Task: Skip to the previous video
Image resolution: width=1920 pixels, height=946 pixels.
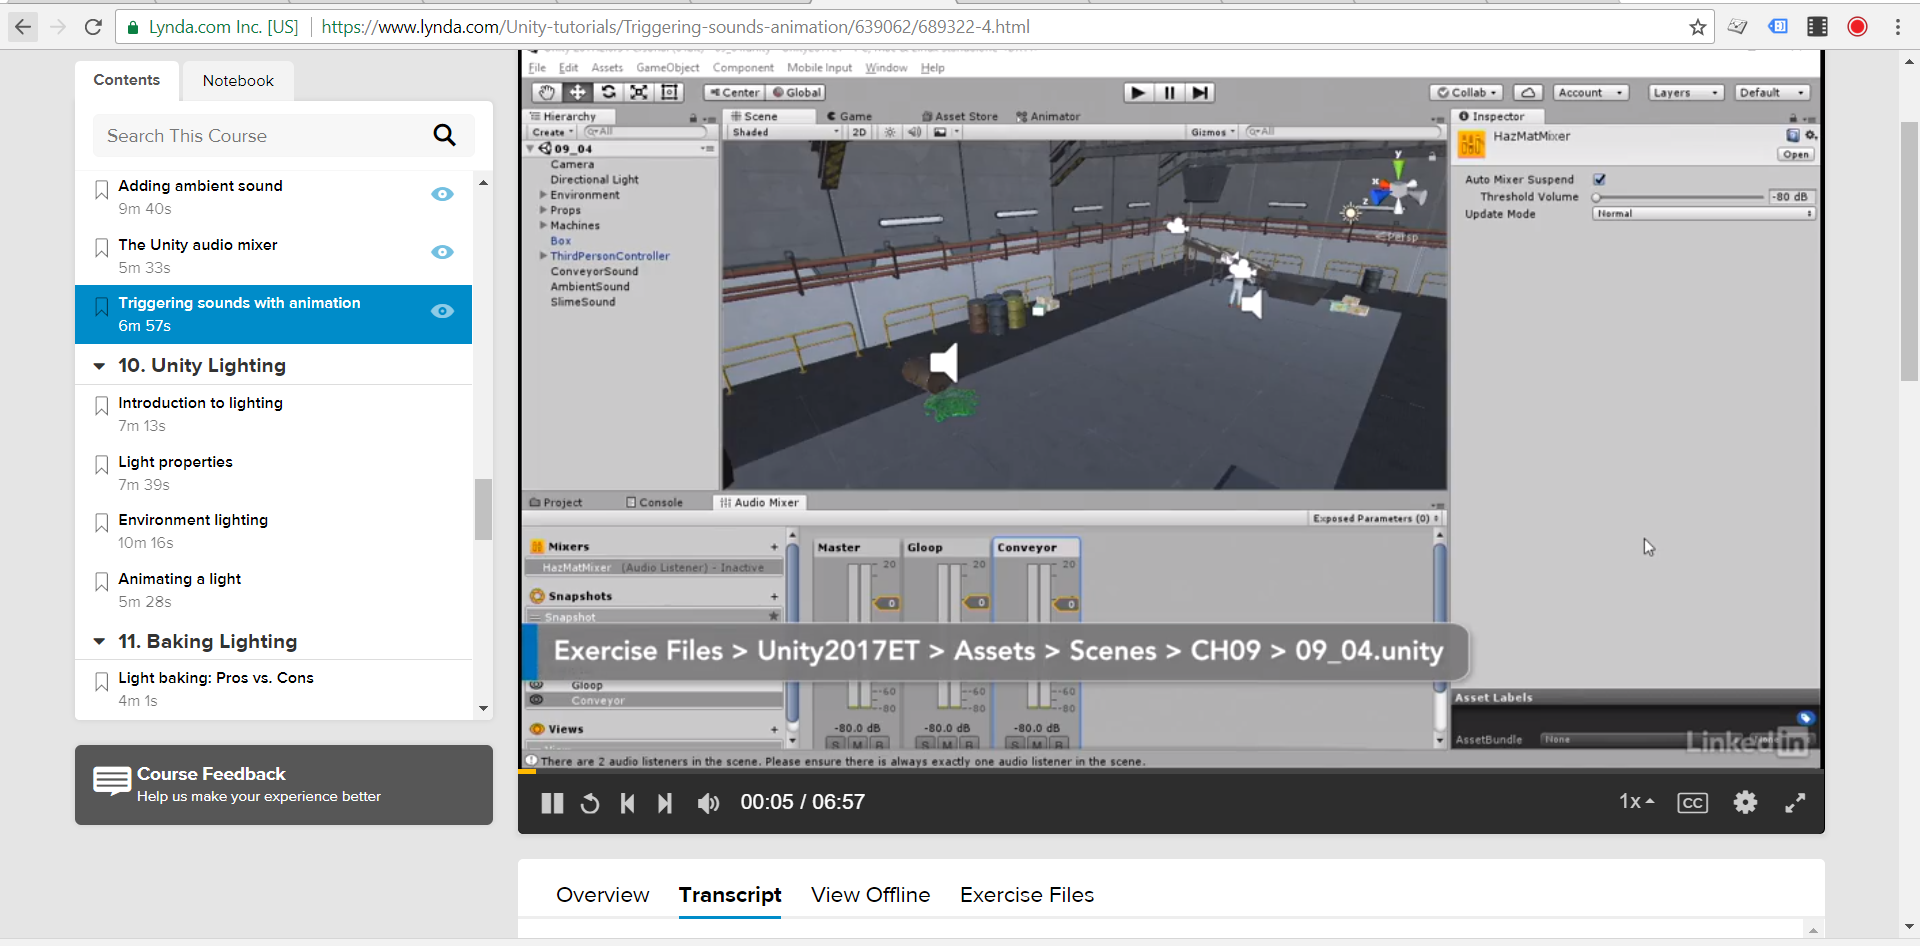Action: click(628, 803)
